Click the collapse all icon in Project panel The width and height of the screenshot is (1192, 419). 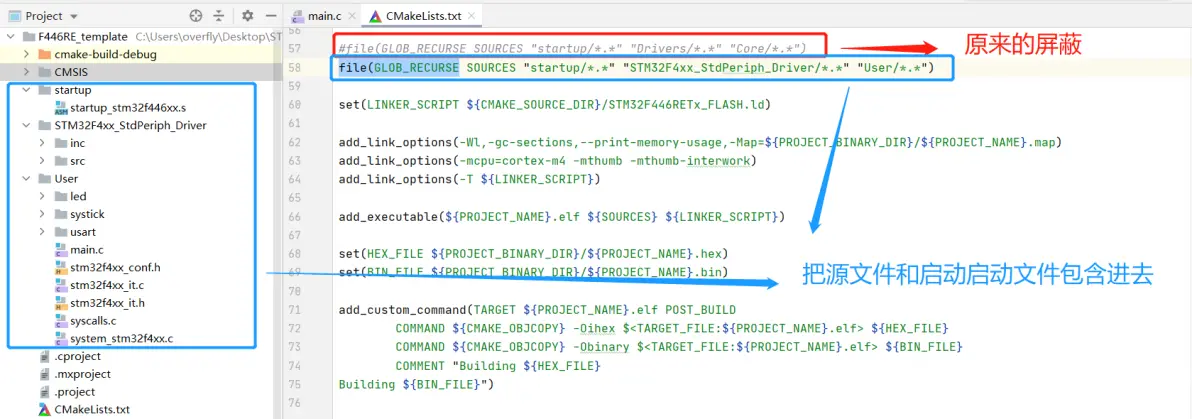(219, 15)
